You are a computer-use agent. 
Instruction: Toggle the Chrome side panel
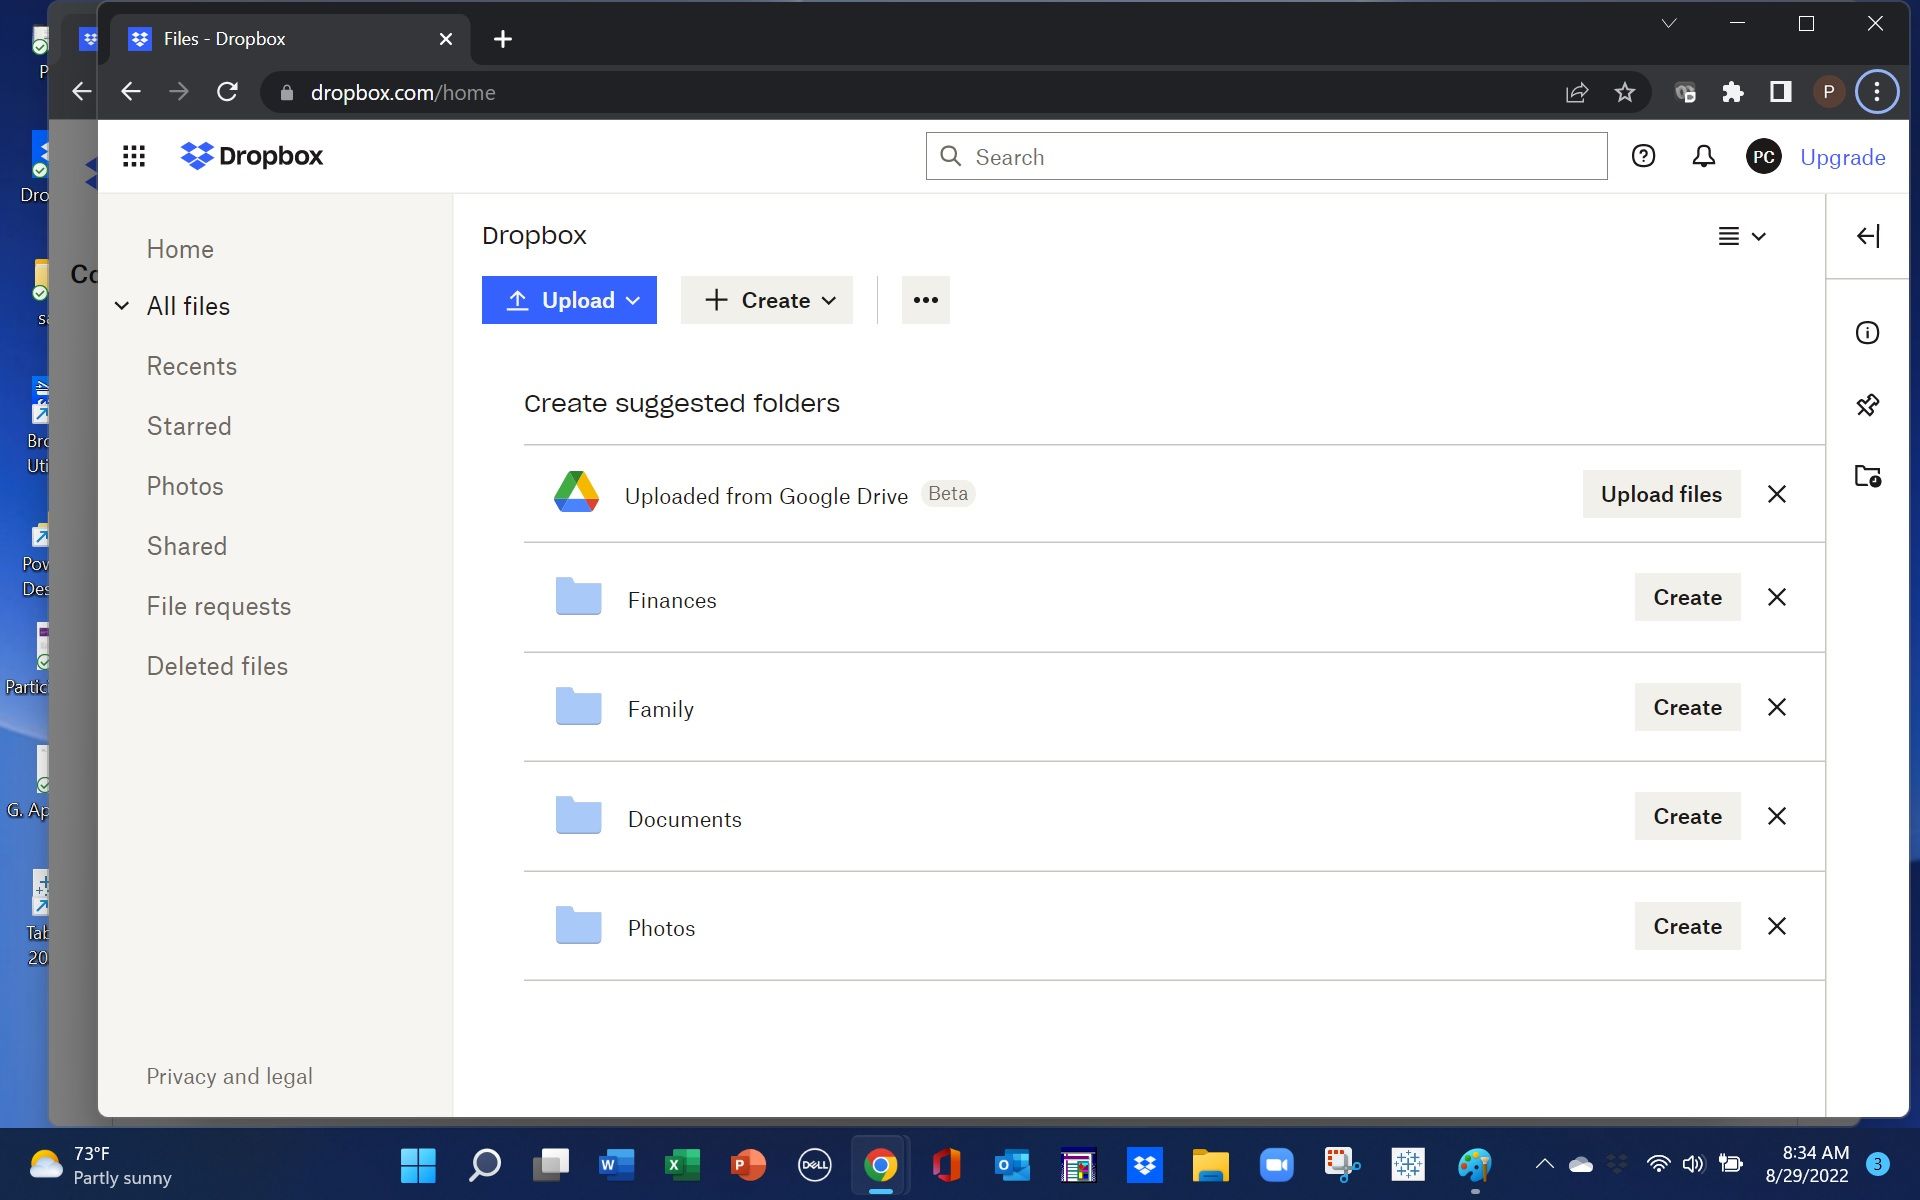tap(1781, 93)
